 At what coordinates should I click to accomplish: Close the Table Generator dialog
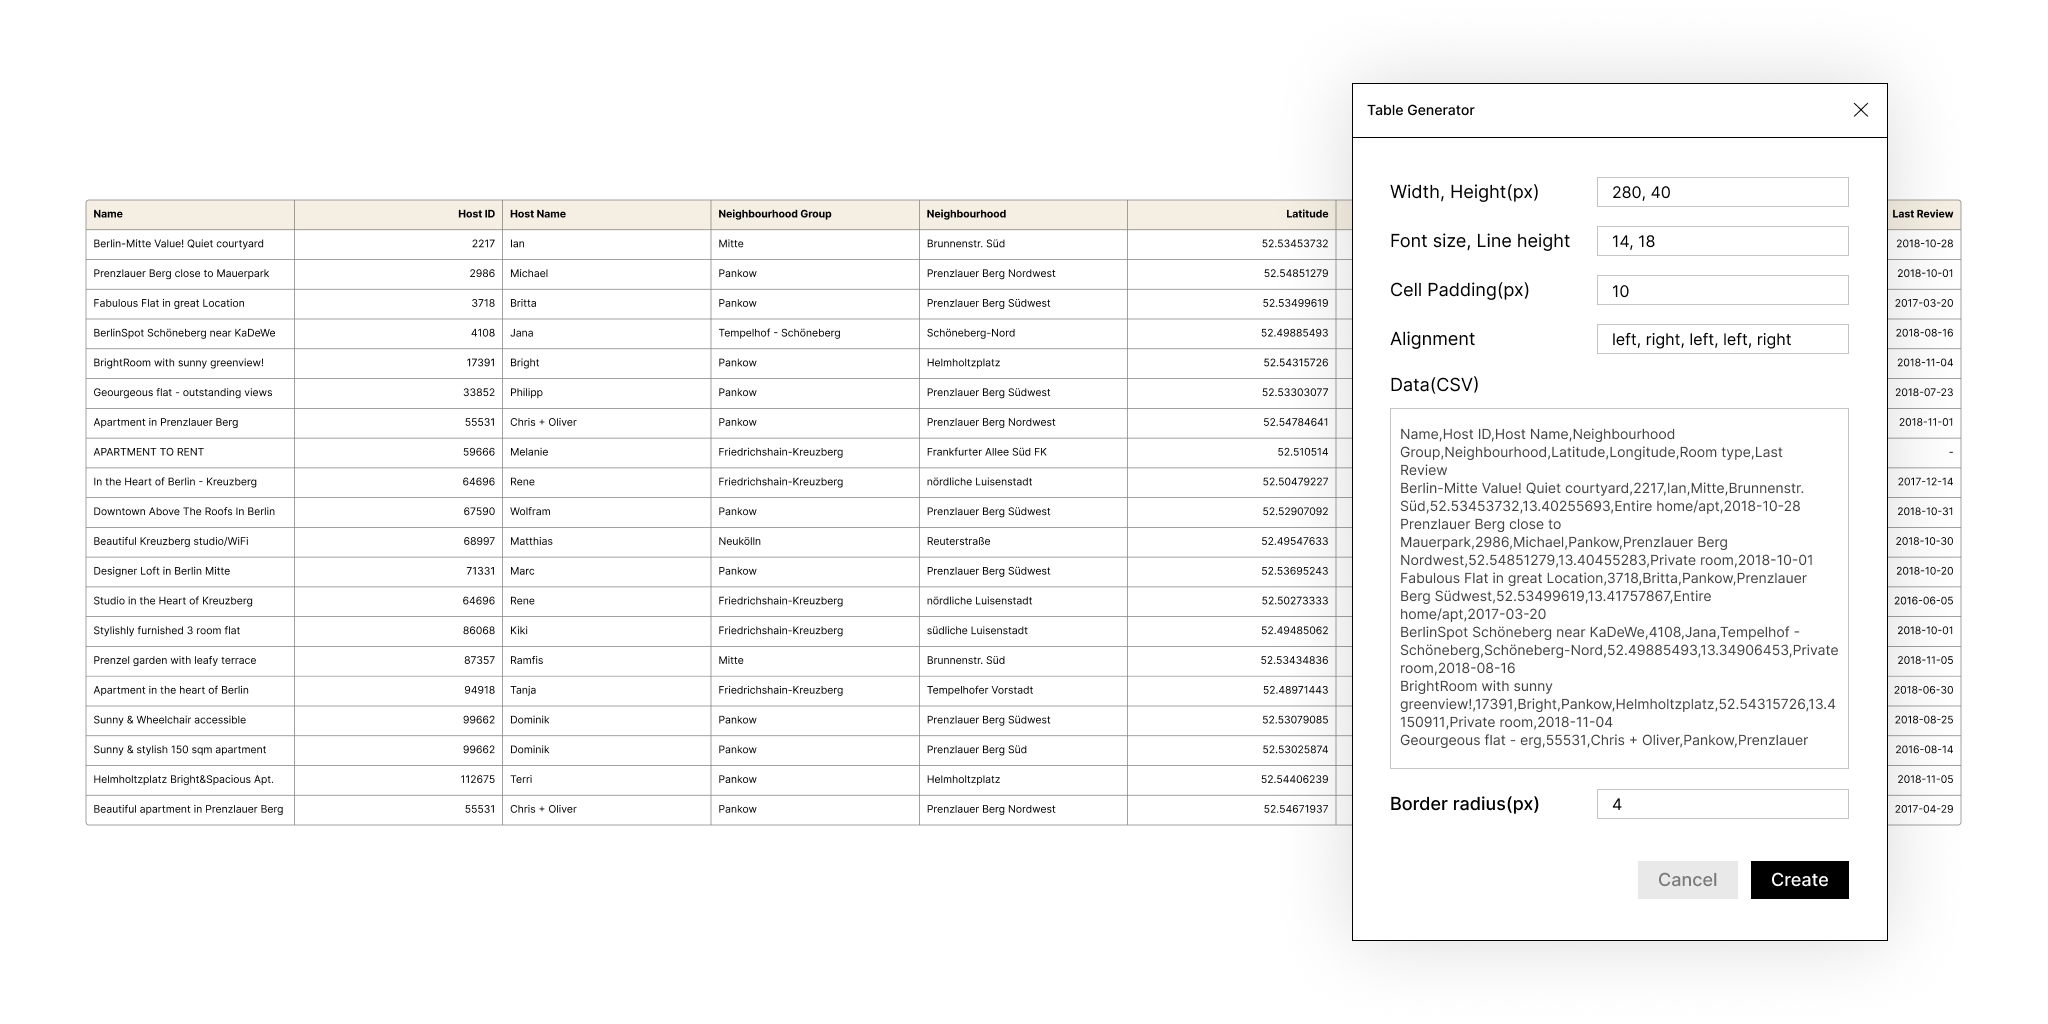coord(1860,110)
